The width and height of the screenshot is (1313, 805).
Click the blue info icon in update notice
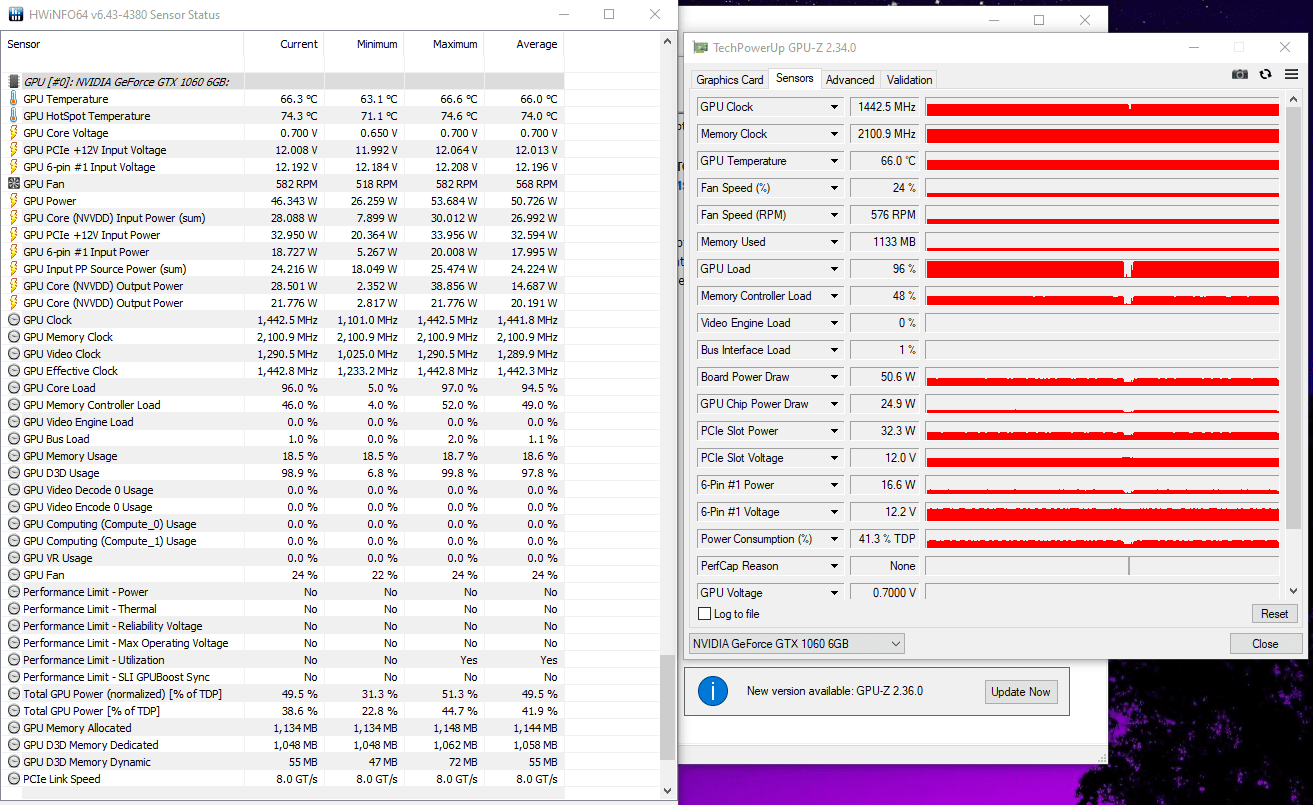click(x=713, y=691)
